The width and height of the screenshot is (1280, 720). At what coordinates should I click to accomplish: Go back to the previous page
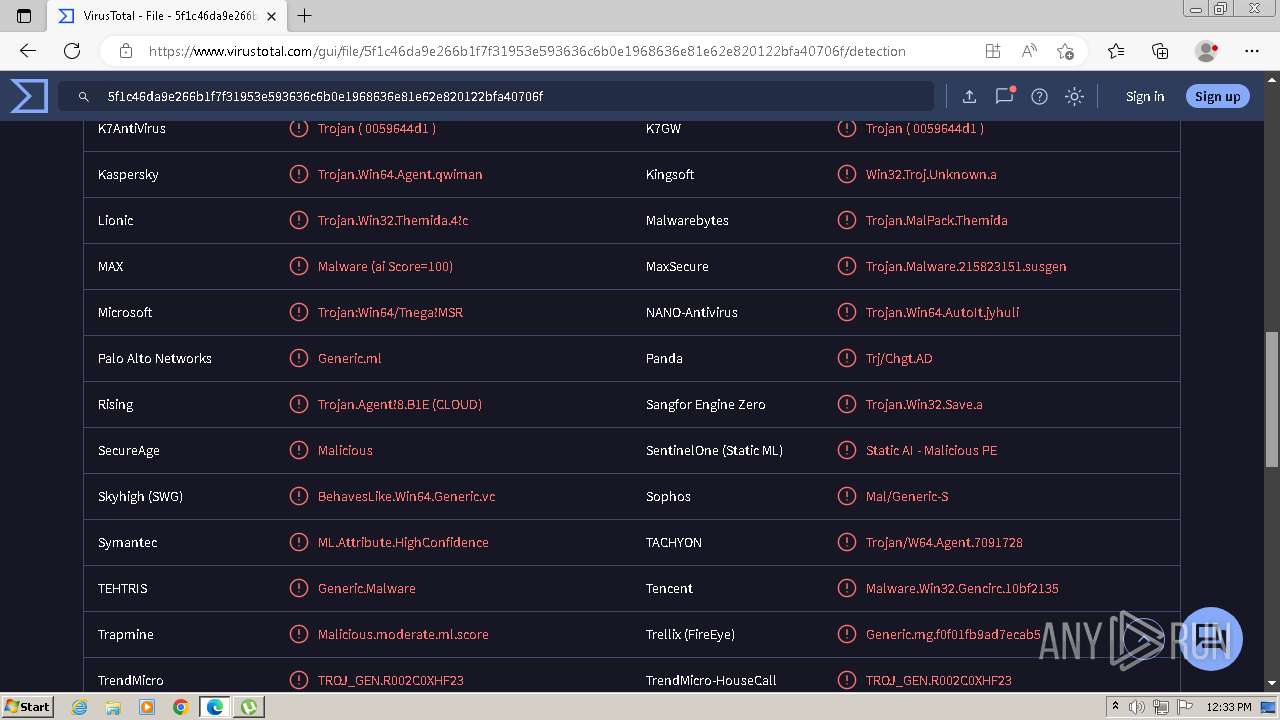point(28,51)
